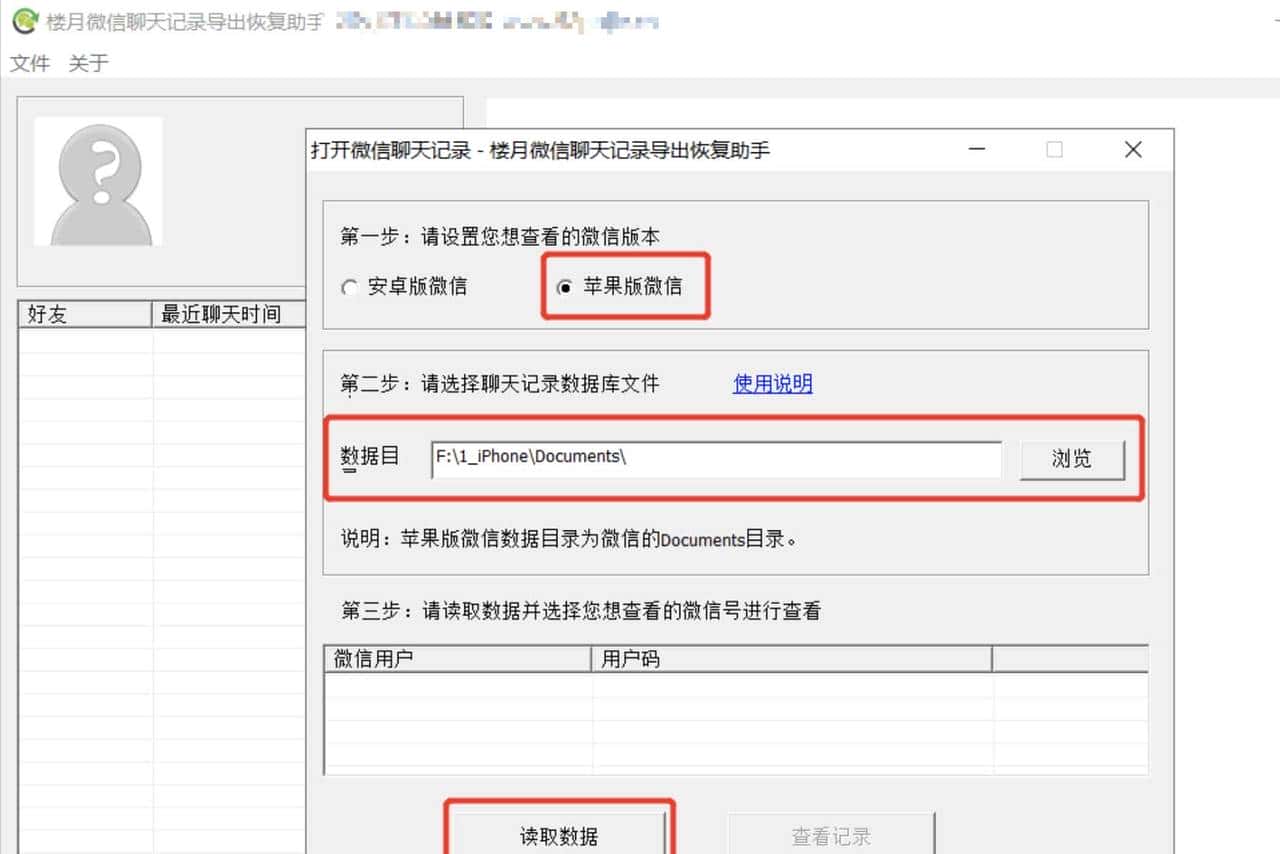The height and width of the screenshot is (854, 1280).
Task: Click inside the data directory path field
Action: (x=715, y=456)
